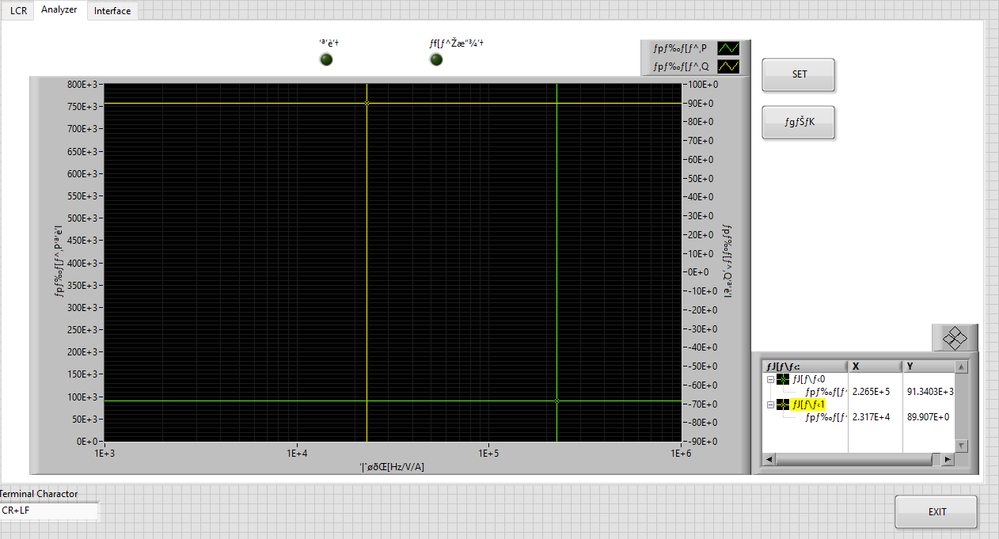999x539 pixels.
Task: Click the yellow crosshair cursor 1 icon
Action: pos(783,405)
